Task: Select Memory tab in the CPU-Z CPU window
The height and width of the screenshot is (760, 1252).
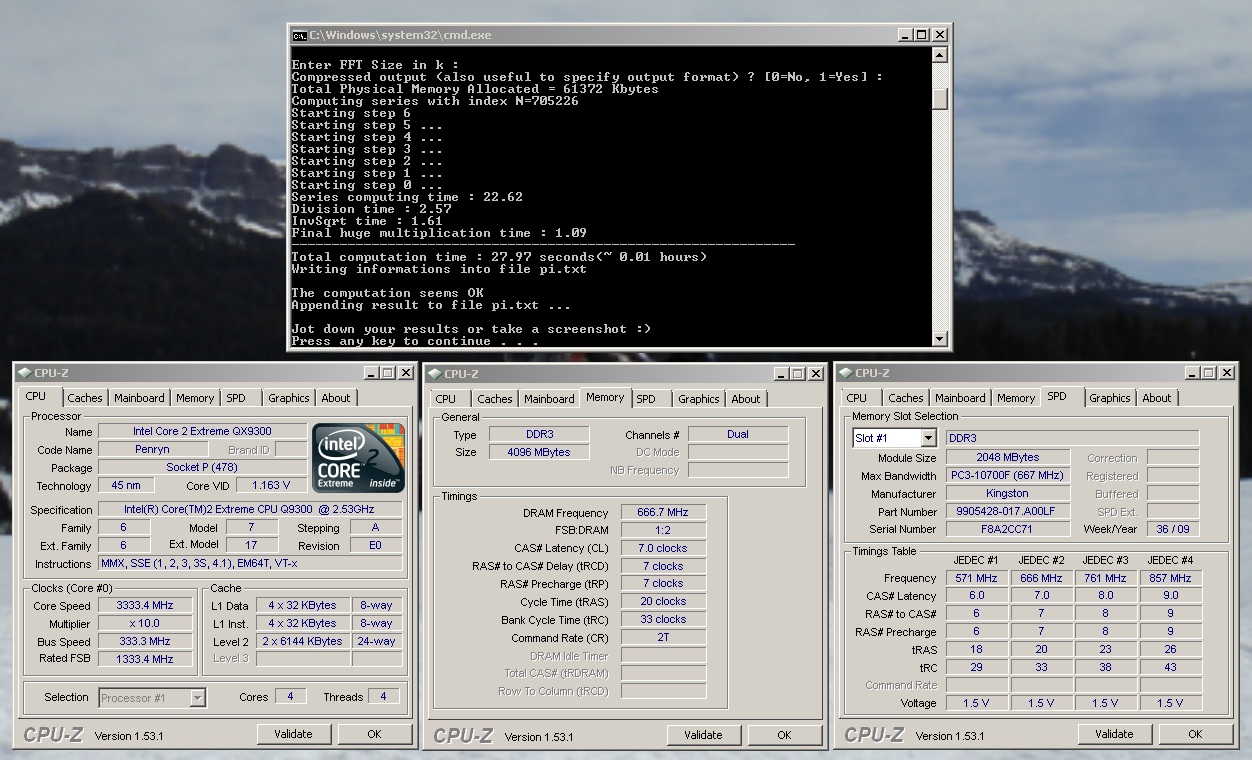Action: [195, 398]
